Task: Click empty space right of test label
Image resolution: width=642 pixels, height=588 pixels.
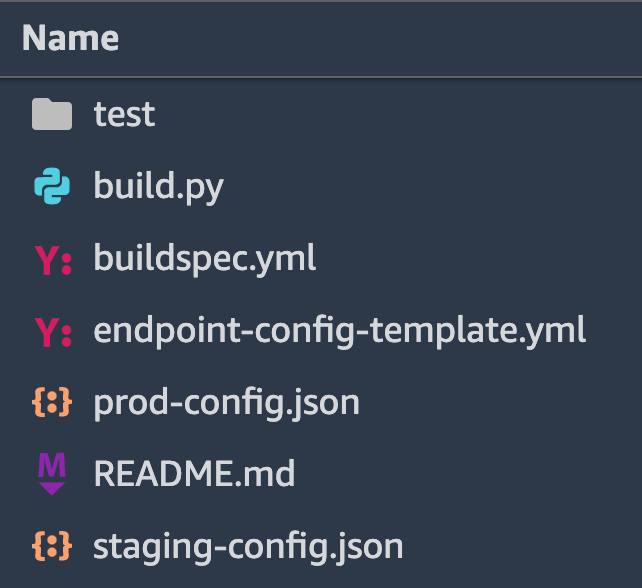Action: (400, 115)
